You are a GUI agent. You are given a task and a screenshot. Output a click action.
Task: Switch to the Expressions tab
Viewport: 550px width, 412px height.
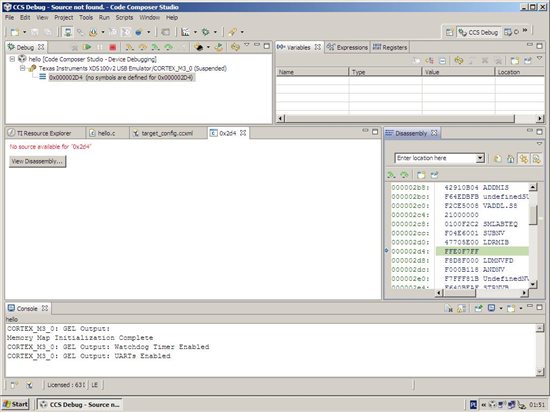point(347,47)
